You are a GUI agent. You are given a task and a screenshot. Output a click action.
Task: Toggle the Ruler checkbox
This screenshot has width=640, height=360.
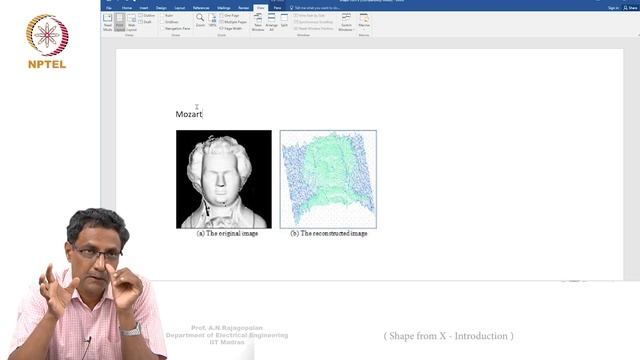click(167, 16)
